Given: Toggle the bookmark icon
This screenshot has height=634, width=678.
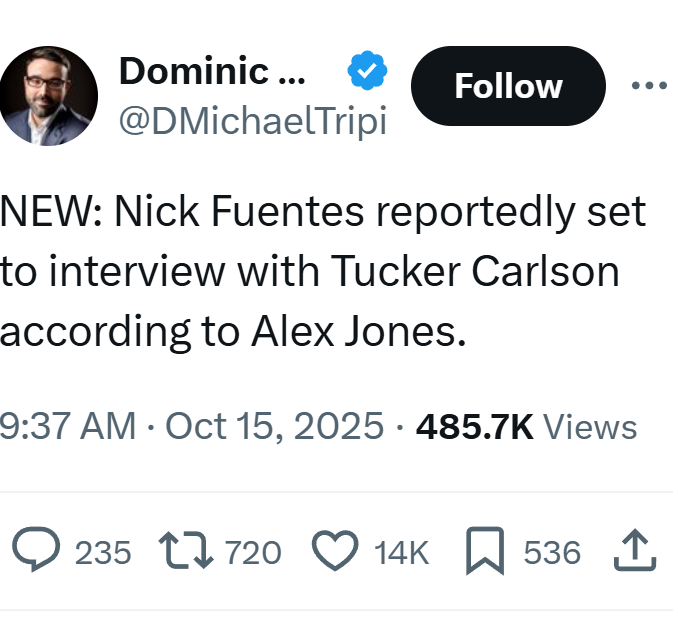Looking at the screenshot, I should click(485, 552).
